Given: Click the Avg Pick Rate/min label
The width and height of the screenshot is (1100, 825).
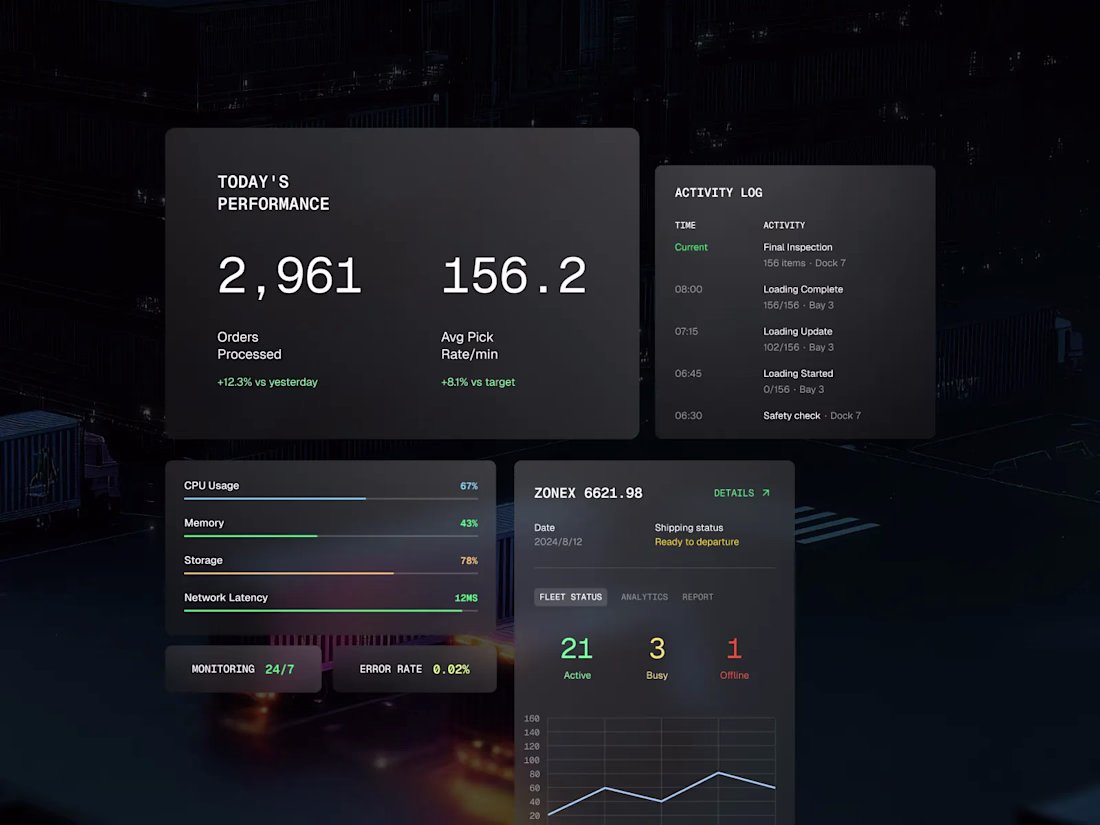Looking at the screenshot, I should (469, 346).
